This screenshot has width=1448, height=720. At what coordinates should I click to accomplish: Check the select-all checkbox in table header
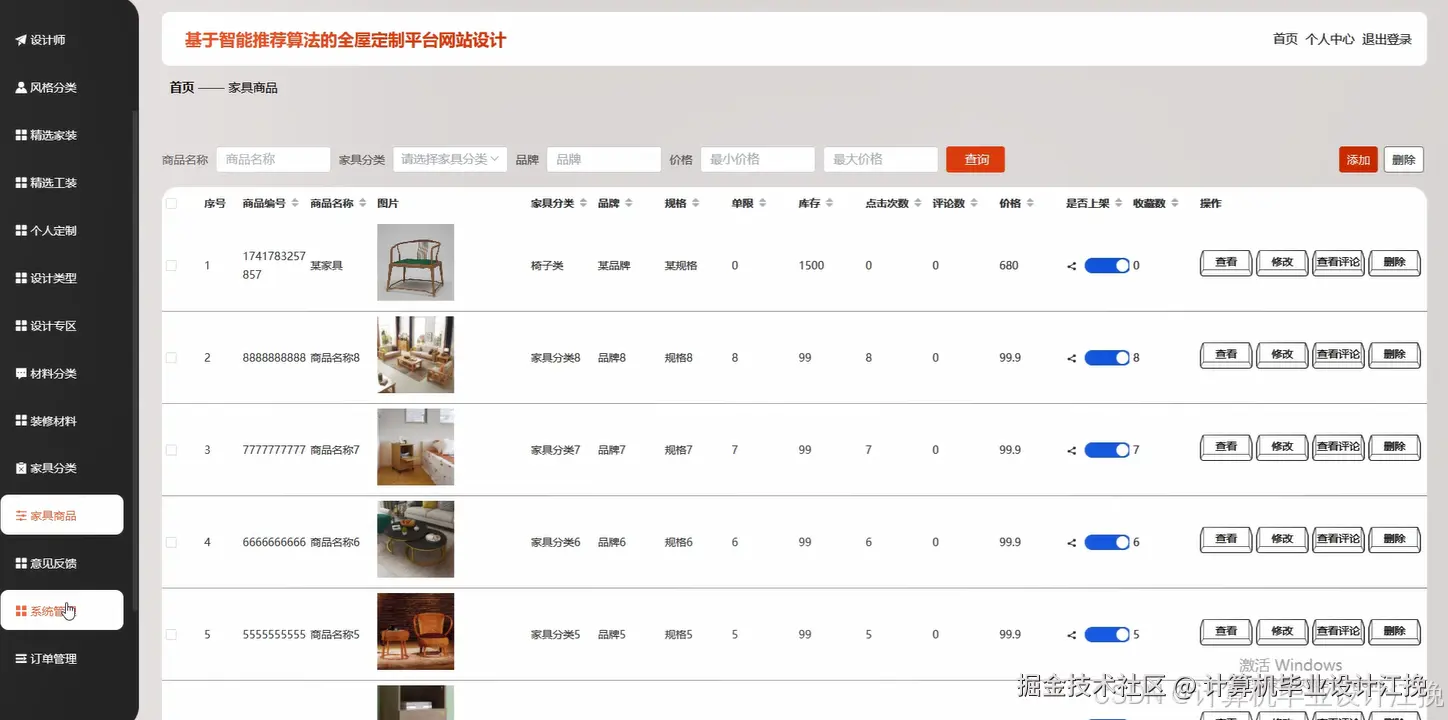click(x=170, y=203)
